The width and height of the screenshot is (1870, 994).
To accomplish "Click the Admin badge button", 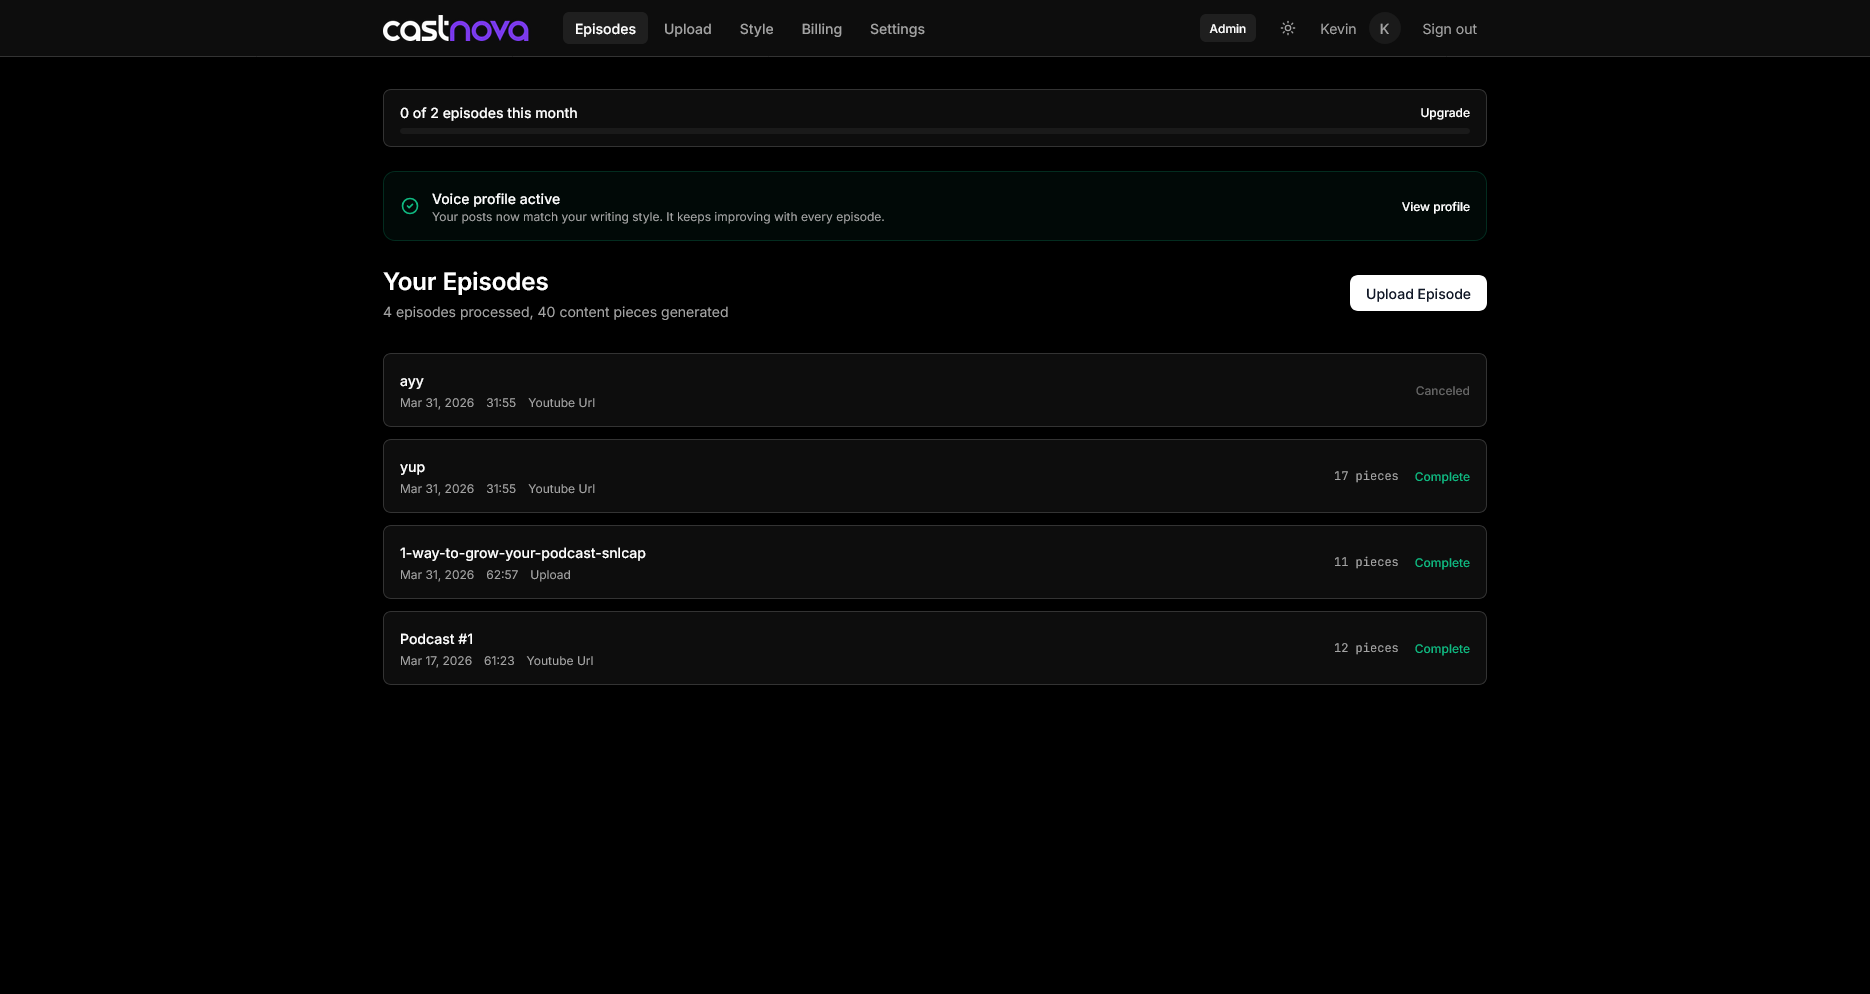I will pyautogui.click(x=1227, y=28).
